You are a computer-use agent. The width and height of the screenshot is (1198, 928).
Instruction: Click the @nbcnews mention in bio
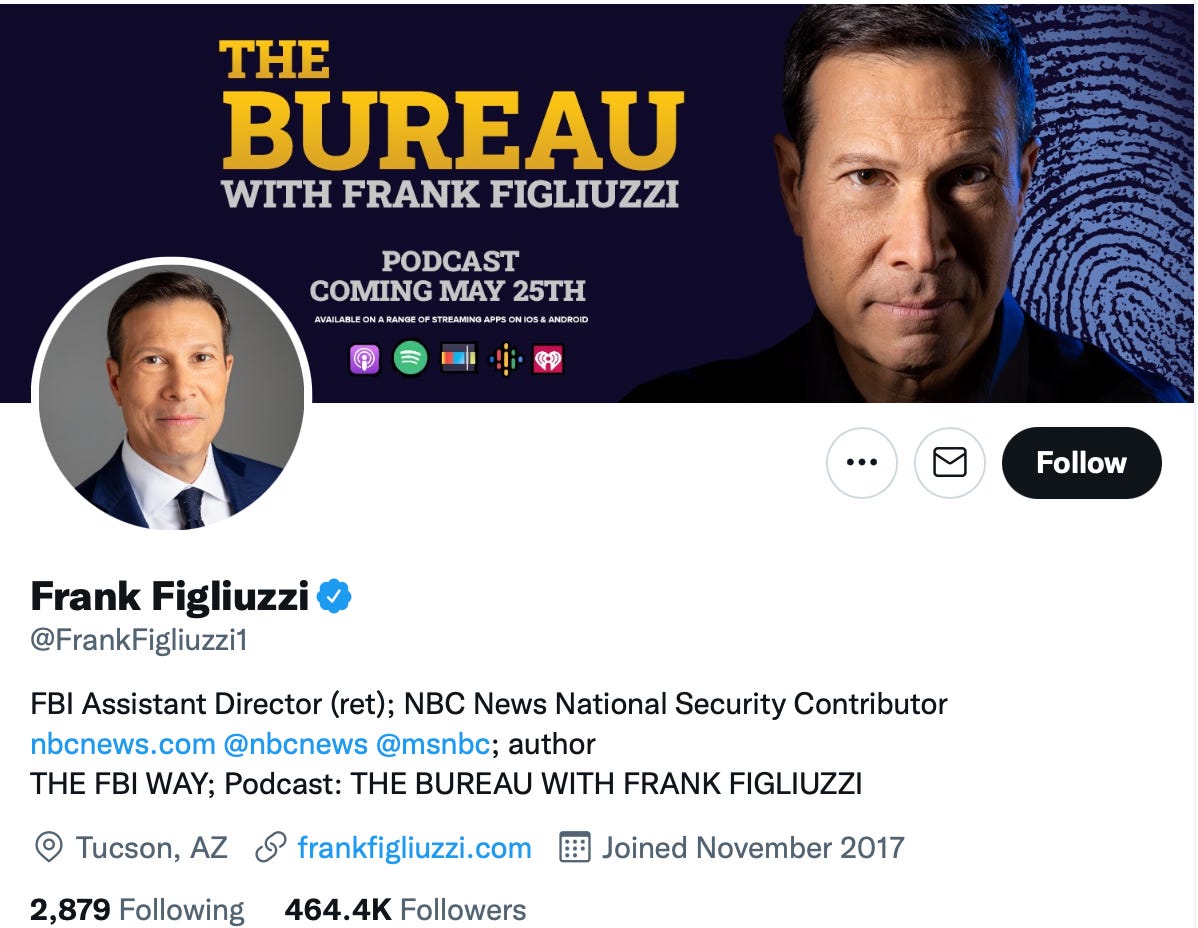point(295,744)
